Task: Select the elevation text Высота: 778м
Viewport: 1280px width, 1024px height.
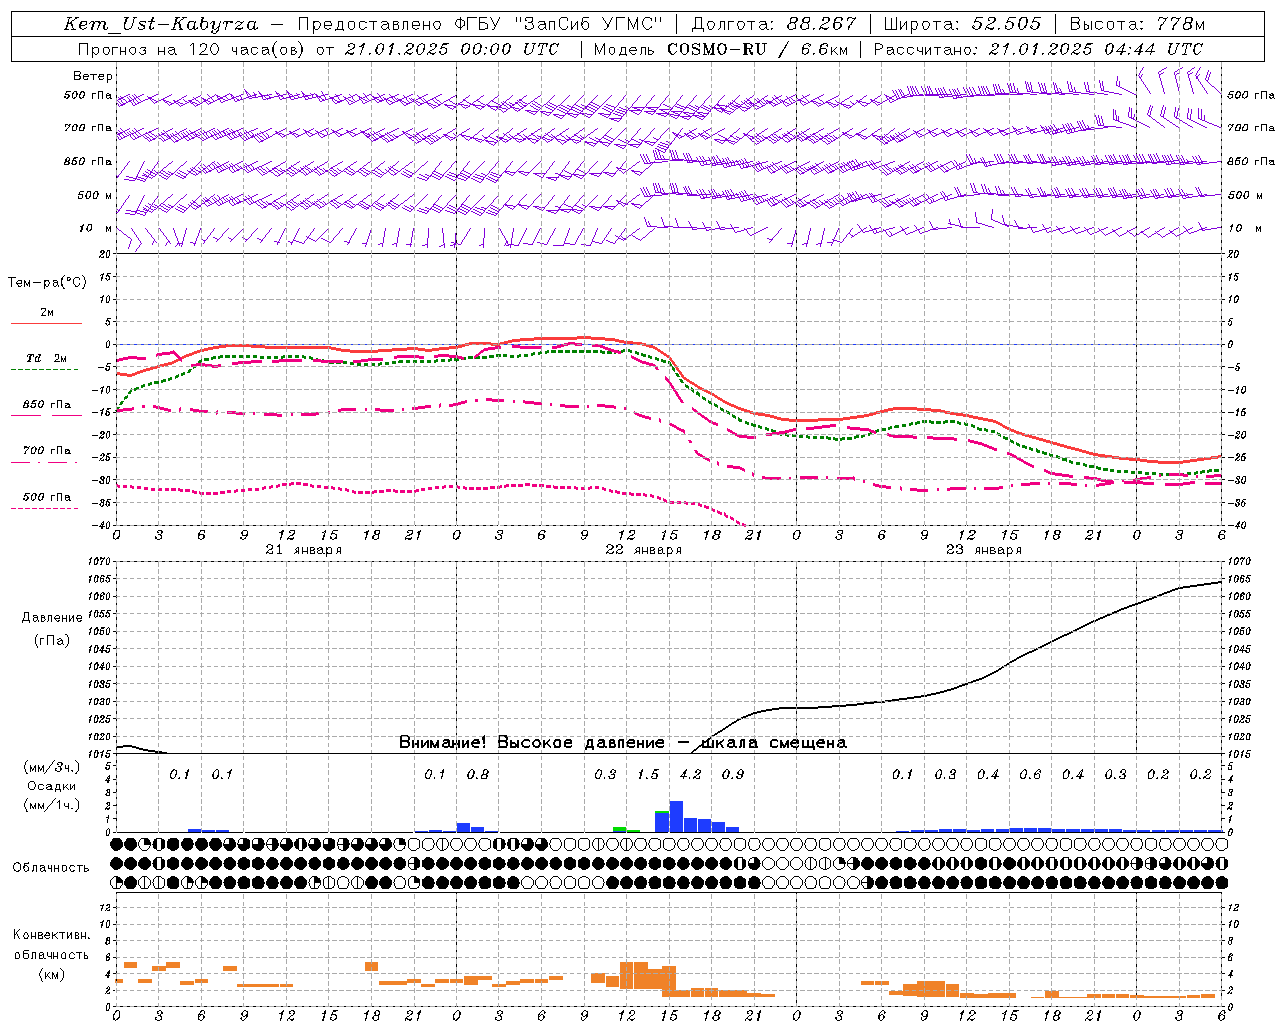Action: tap(1137, 24)
